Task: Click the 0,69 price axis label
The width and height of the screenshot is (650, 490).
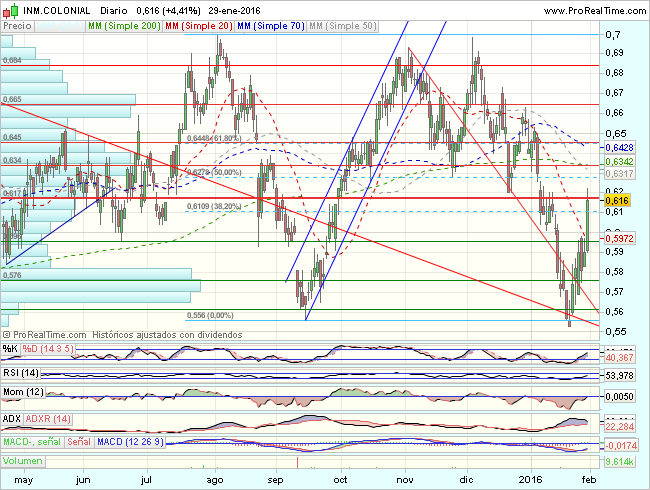Action: (614, 53)
